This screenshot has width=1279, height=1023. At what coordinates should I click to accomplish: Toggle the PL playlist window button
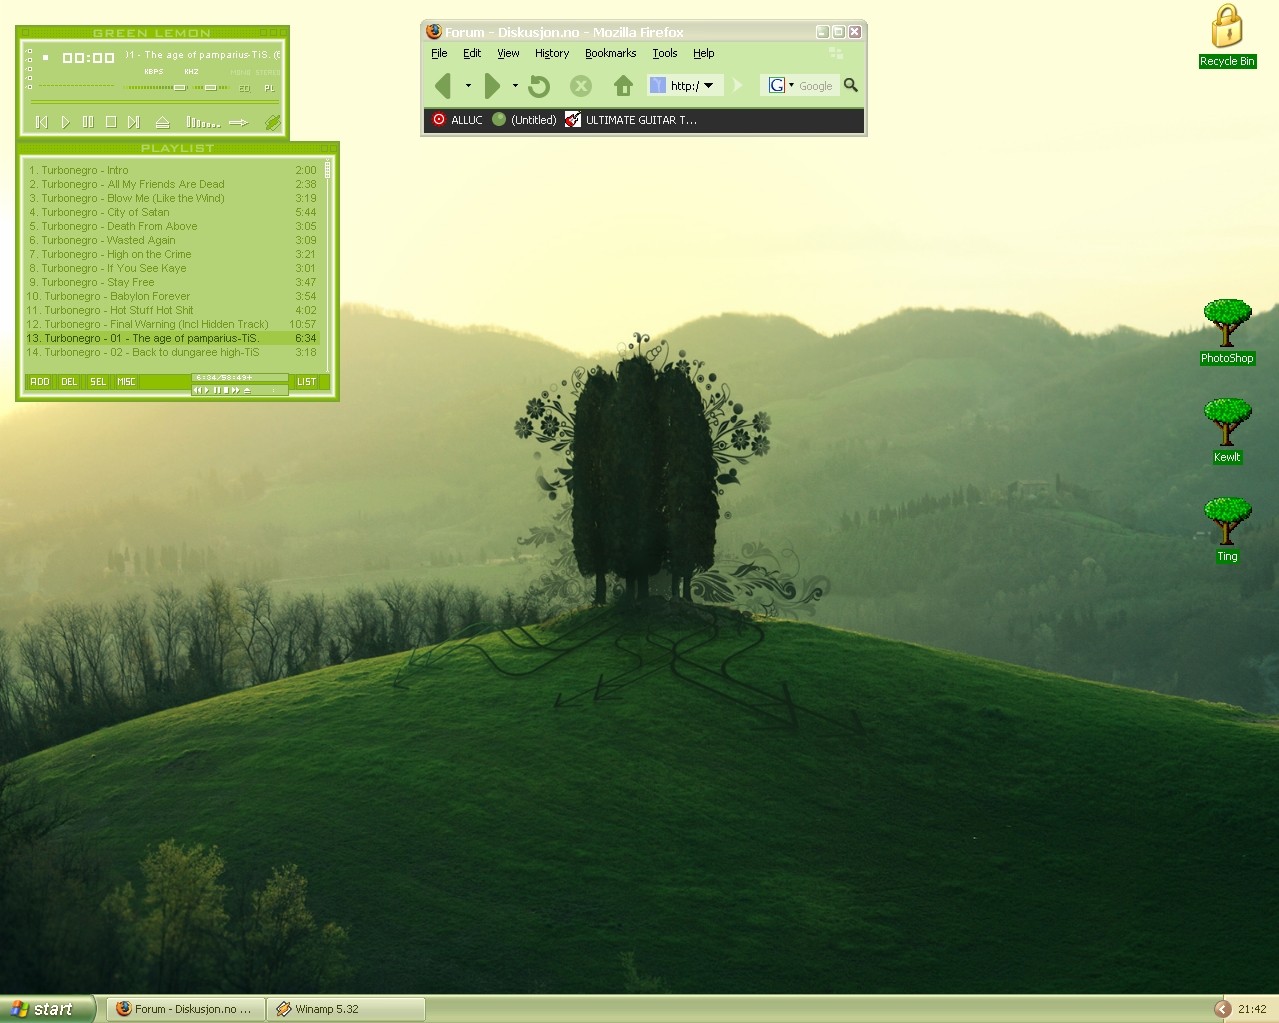(269, 88)
